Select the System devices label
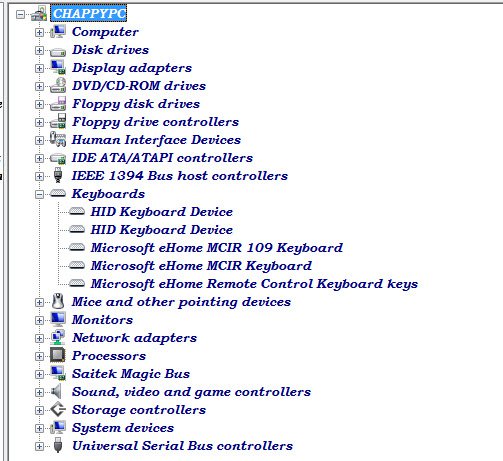 point(123,428)
